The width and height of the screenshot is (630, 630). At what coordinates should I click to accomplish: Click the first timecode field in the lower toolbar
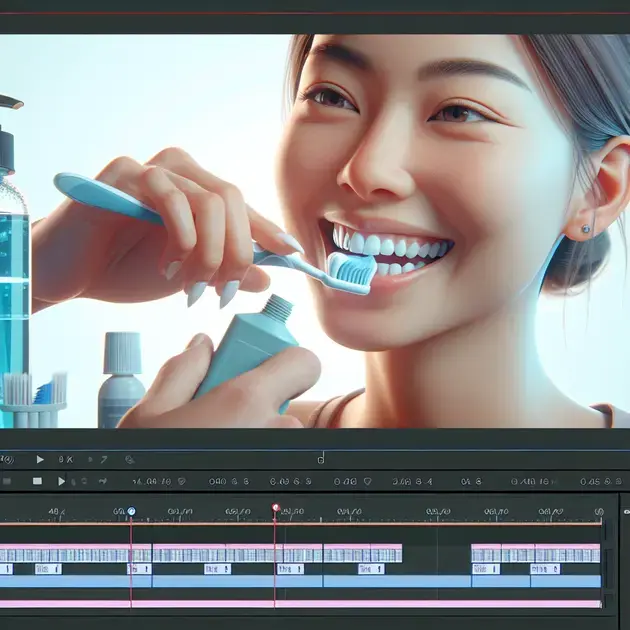(x=150, y=481)
